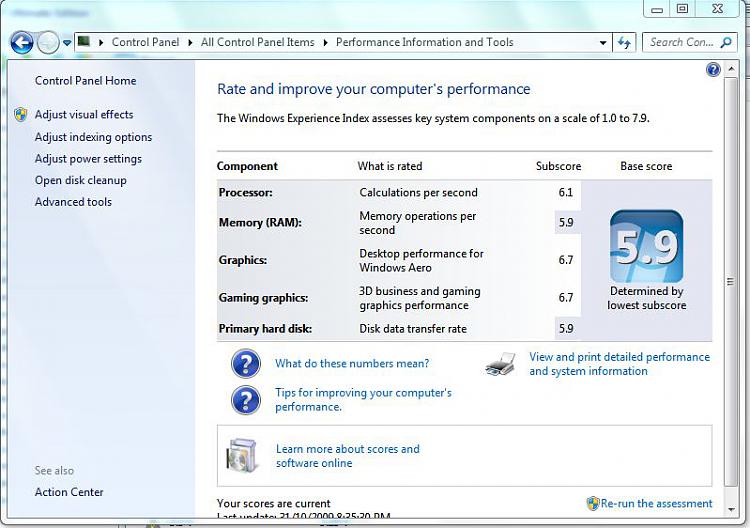Click the Processor subscore 6.1

[x=566, y=192]
